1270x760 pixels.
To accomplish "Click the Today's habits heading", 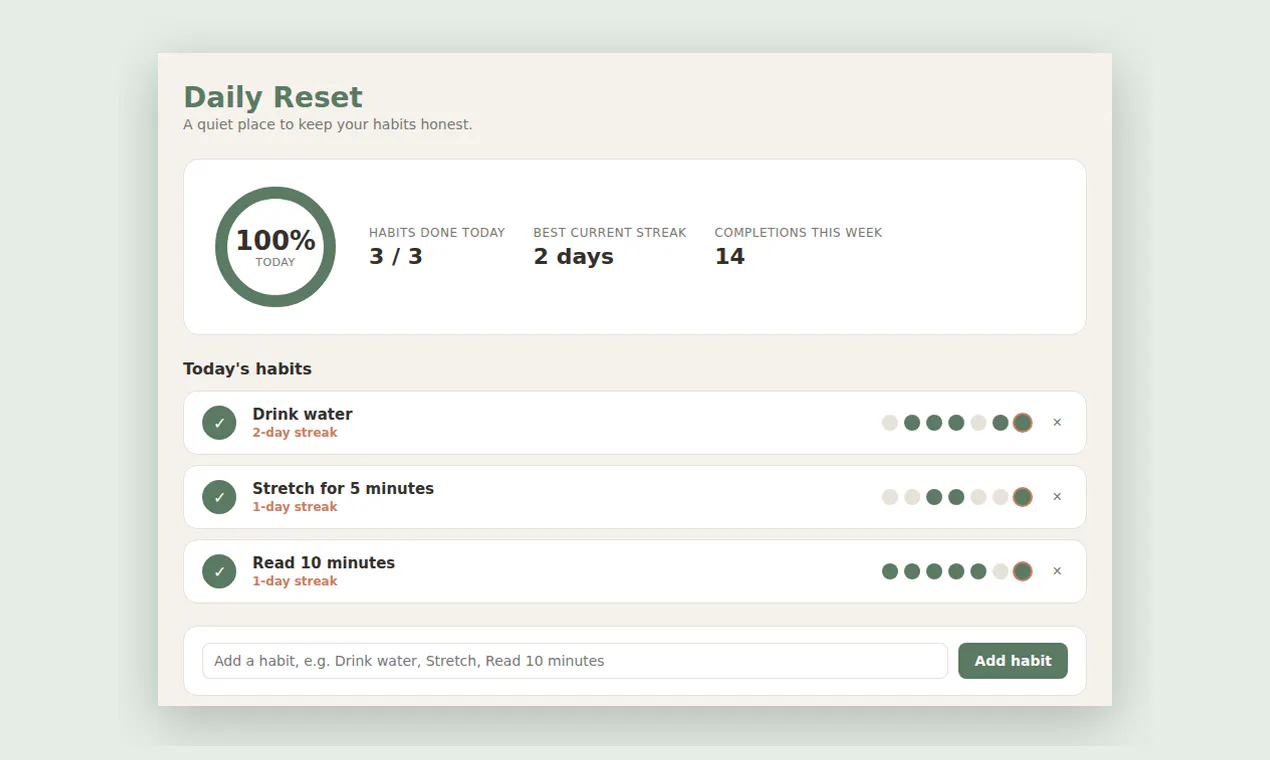I will tap(247, 369).
